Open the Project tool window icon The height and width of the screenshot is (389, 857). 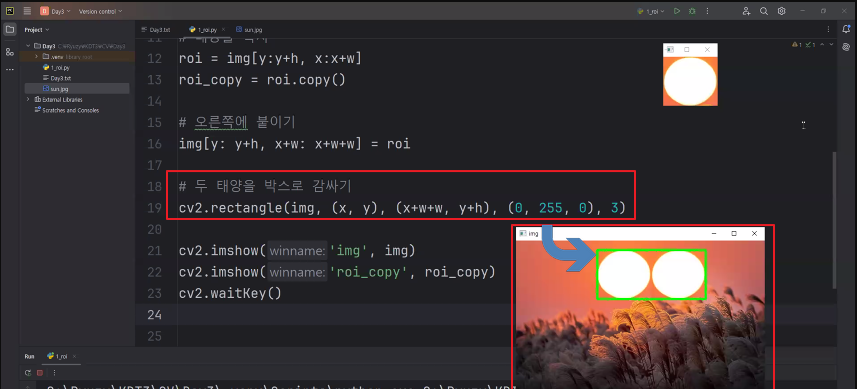pyautogui.click(x=10, y=30)
